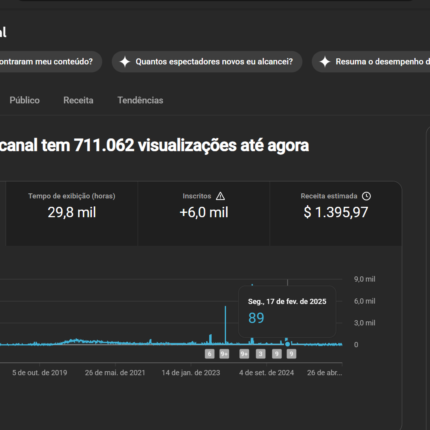Click the tooltip date "Seg., 17 de fev. de 2025"

287,301
